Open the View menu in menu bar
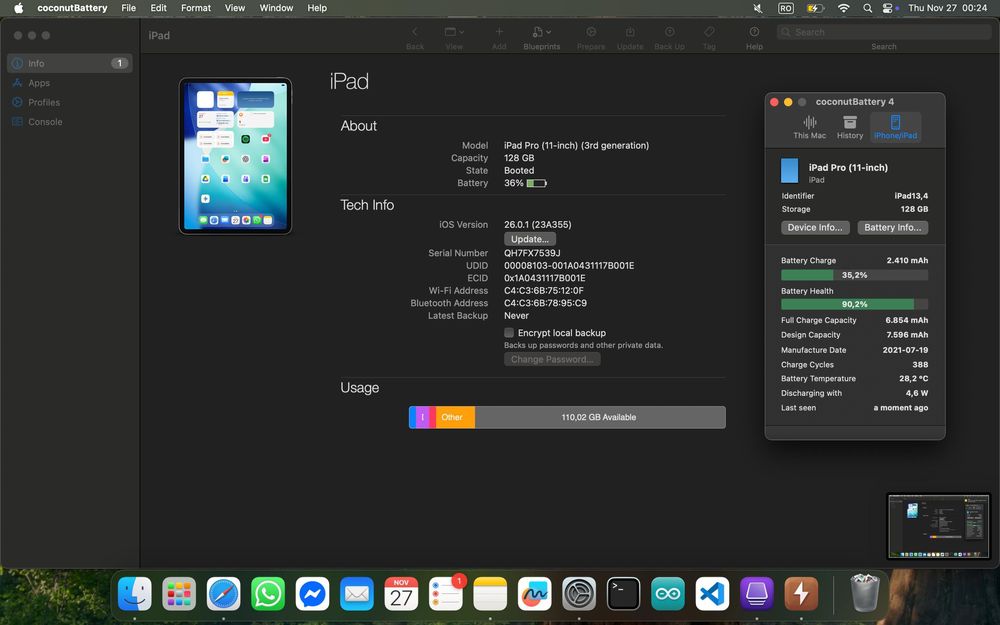The width and height of the screenshot is (1000, 625). [235, 8]
